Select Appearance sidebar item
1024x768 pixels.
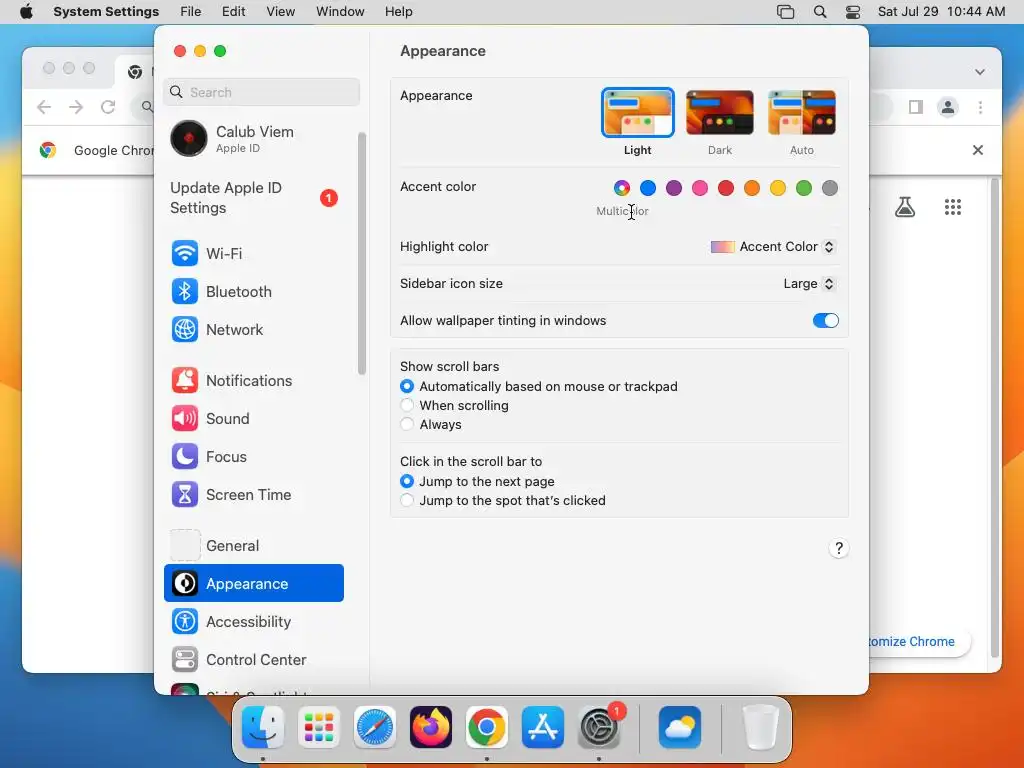(x=253, y=583)
